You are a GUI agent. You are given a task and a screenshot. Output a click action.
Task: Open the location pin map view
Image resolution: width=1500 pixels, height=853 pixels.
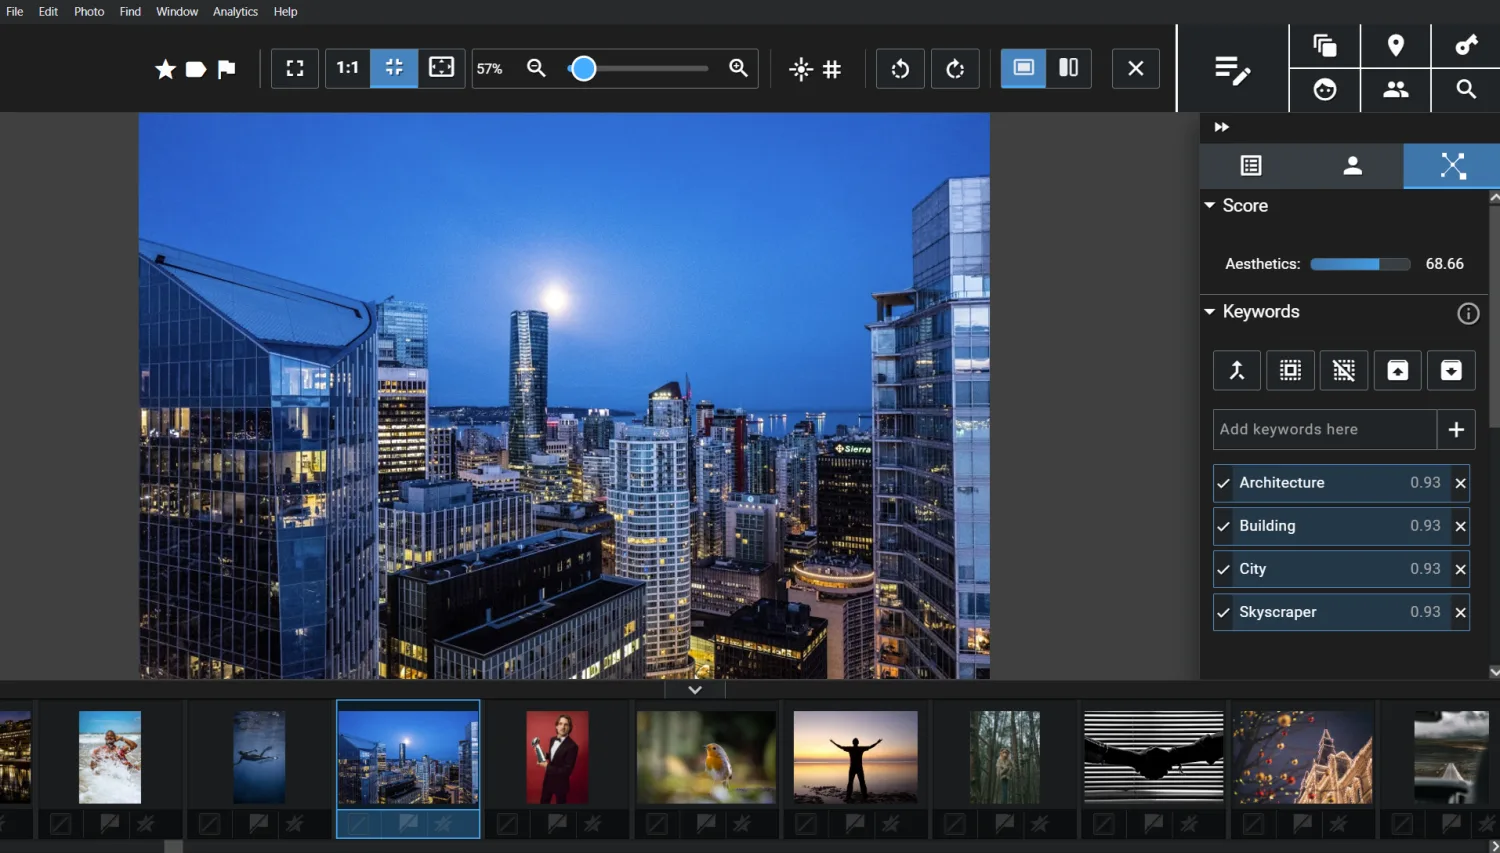(x=1396, y=46)
